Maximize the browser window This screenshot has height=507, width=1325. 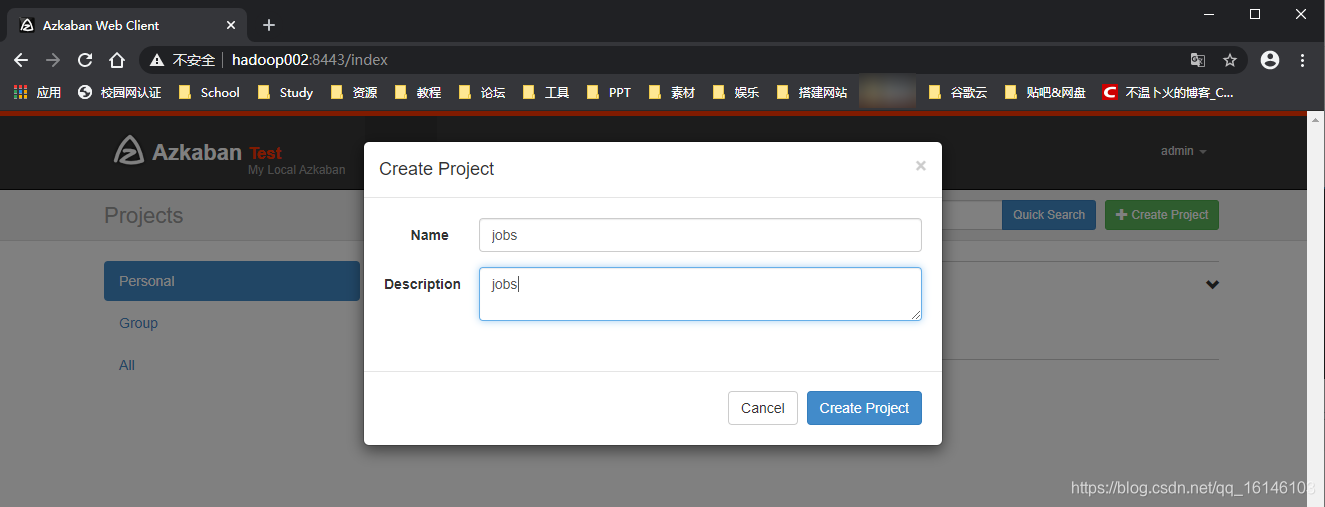[1255, 14]
